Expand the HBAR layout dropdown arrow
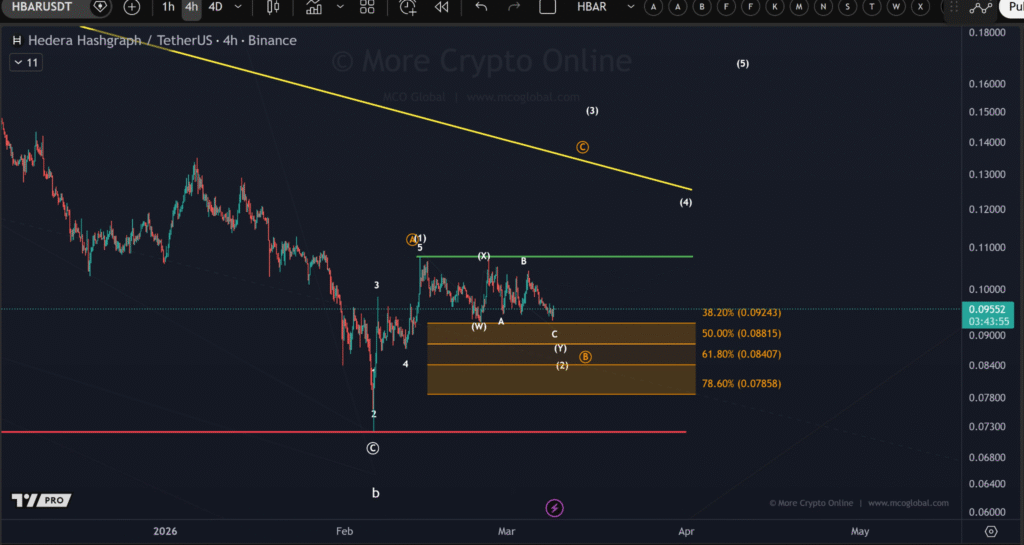This screenshot has height=545, width=1024. tap(630, 7)
